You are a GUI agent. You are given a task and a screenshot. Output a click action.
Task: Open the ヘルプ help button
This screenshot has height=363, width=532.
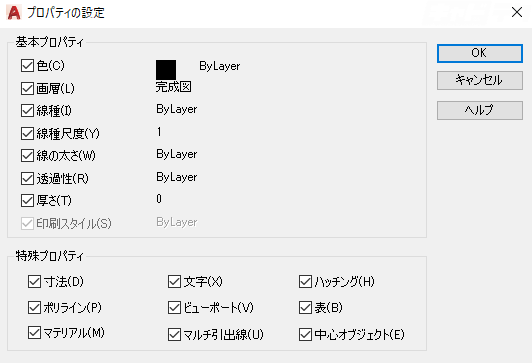[x=480, y=110]
